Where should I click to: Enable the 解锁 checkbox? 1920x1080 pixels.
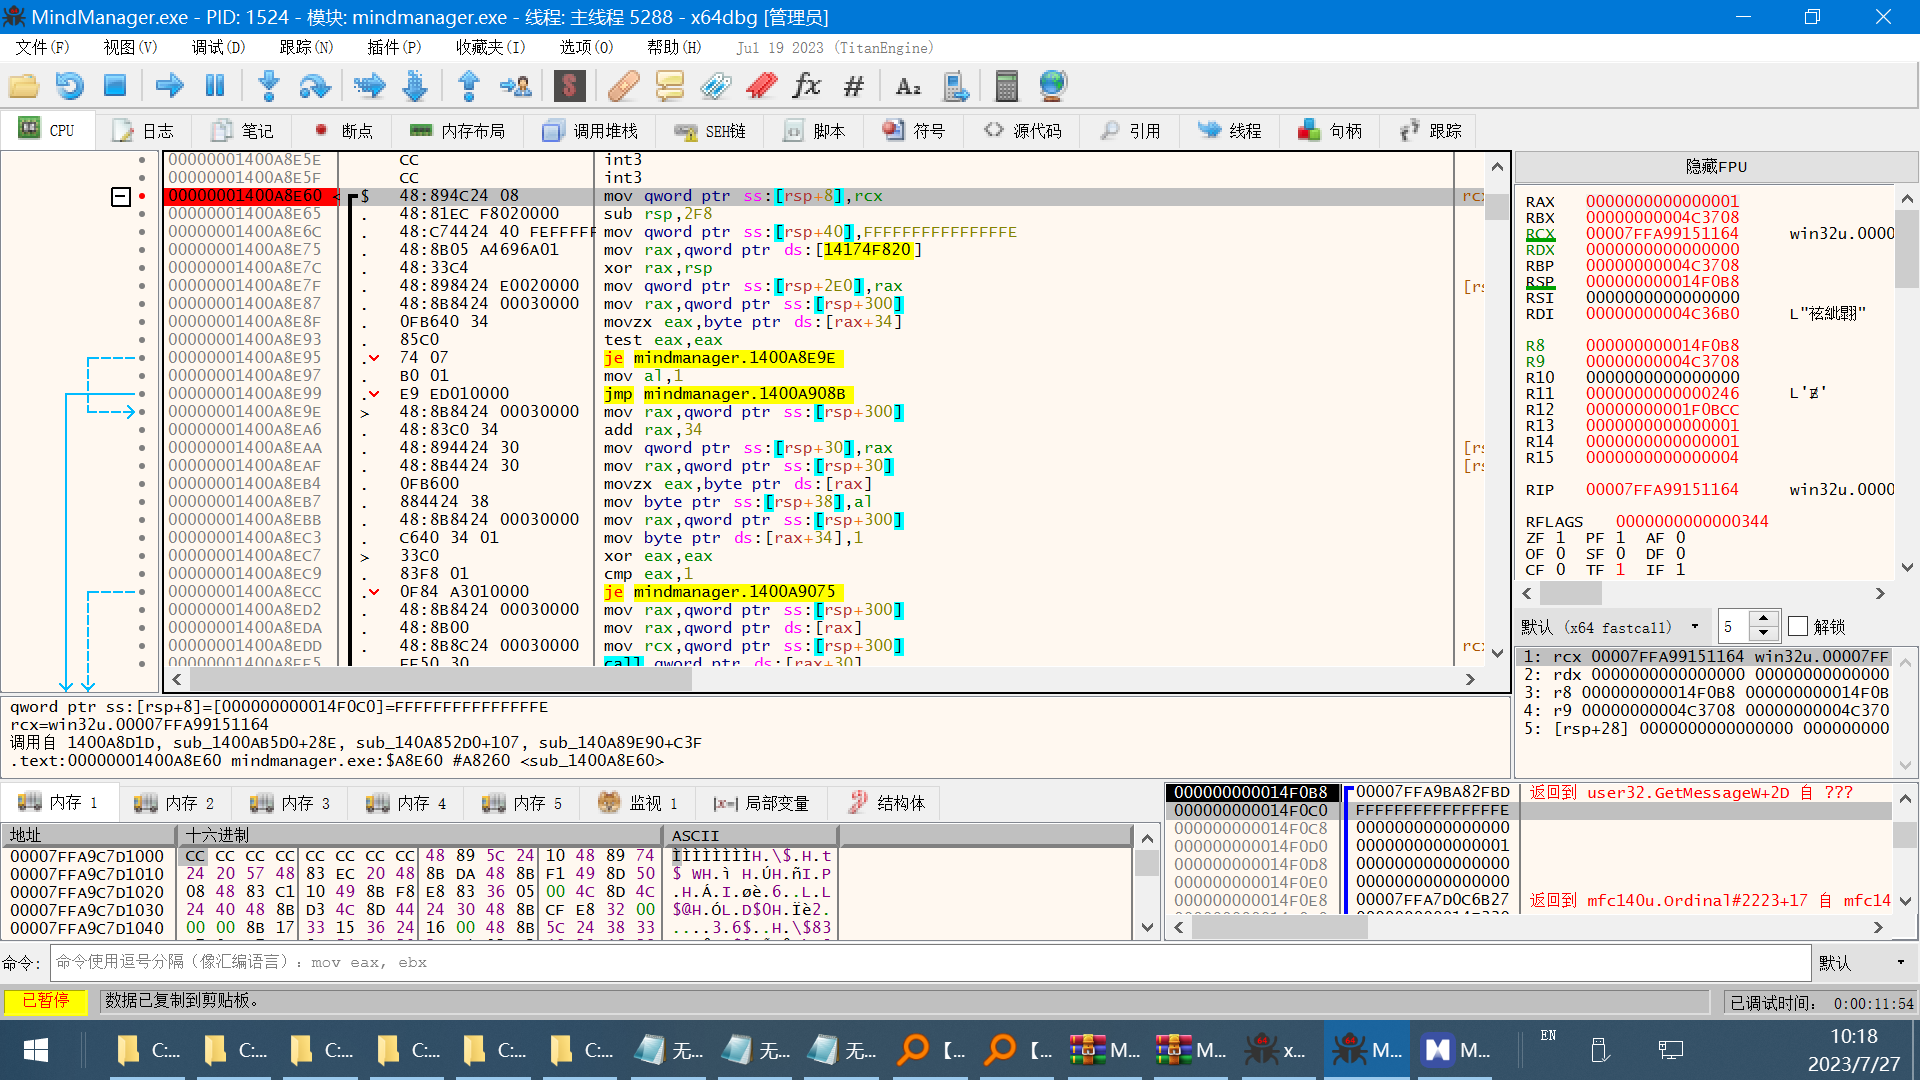1798,627
